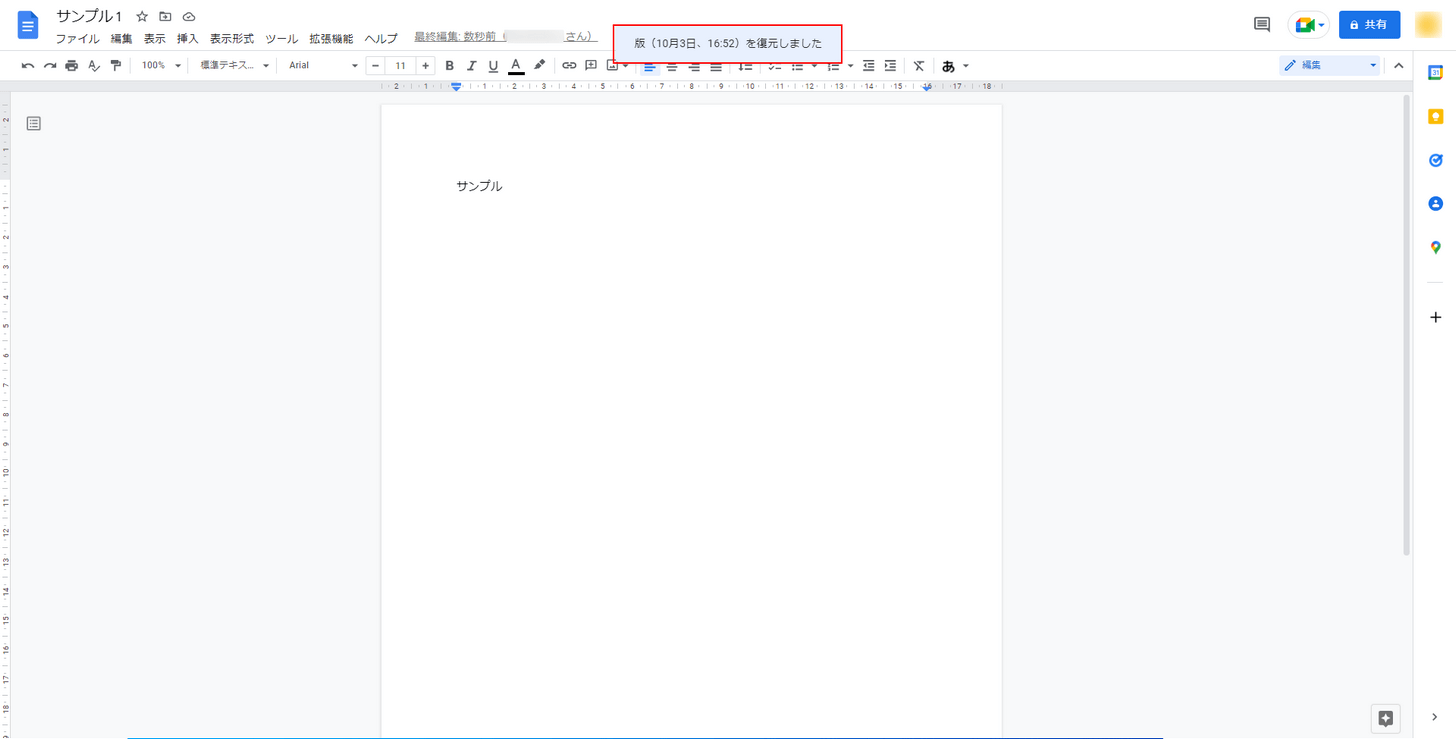Image resolution: width=1456 pixels, height=739 pixels.
Task: Open numbered list options arrow
Action: (x=850, y=66)
